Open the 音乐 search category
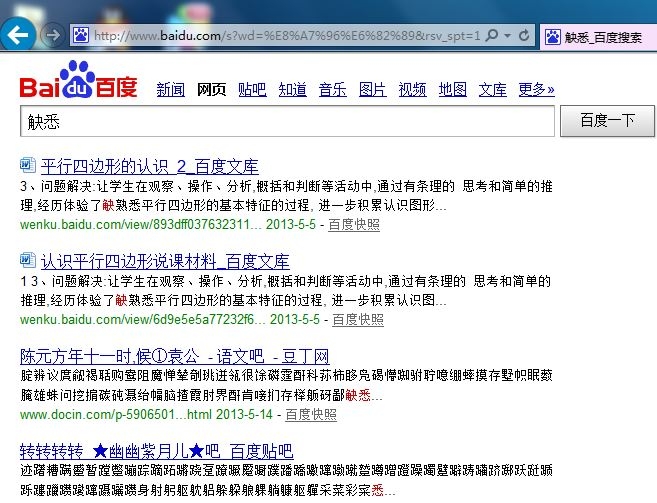 333,89
